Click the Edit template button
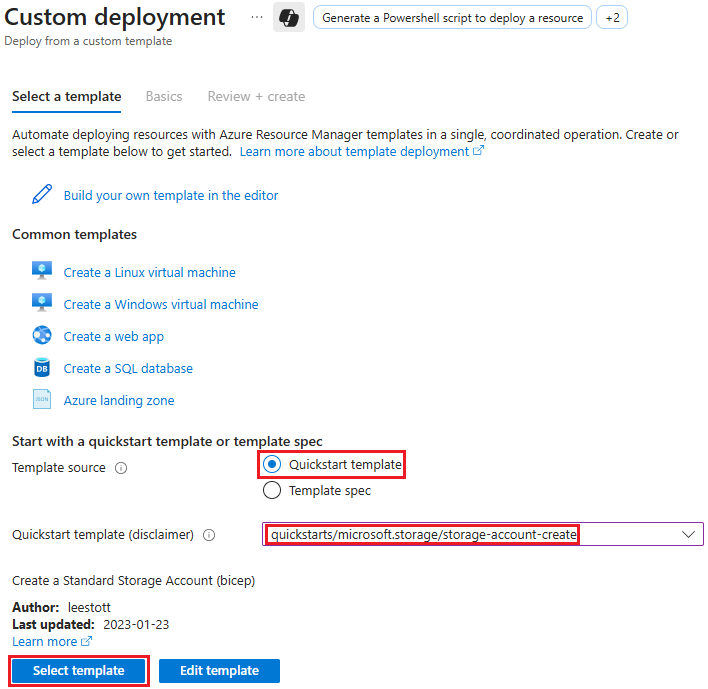708x689 pixels. 219,670
